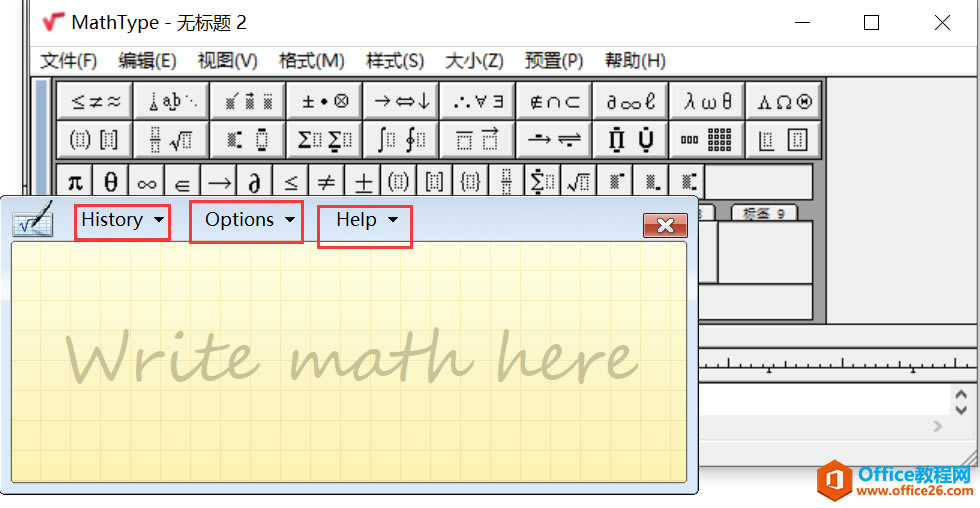Click the scroll up arrow in MathType
This screenshot has width=980, height=508.
pyautogui.click(x=961, y=395)
